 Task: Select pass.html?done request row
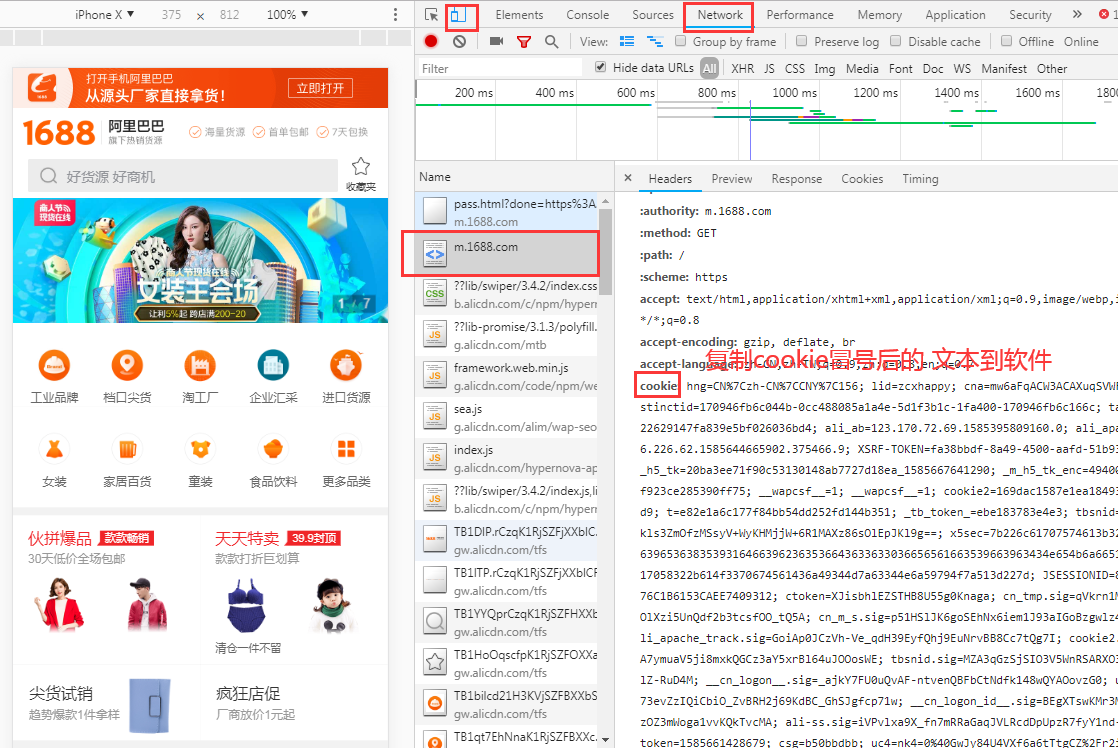point(506,212)
